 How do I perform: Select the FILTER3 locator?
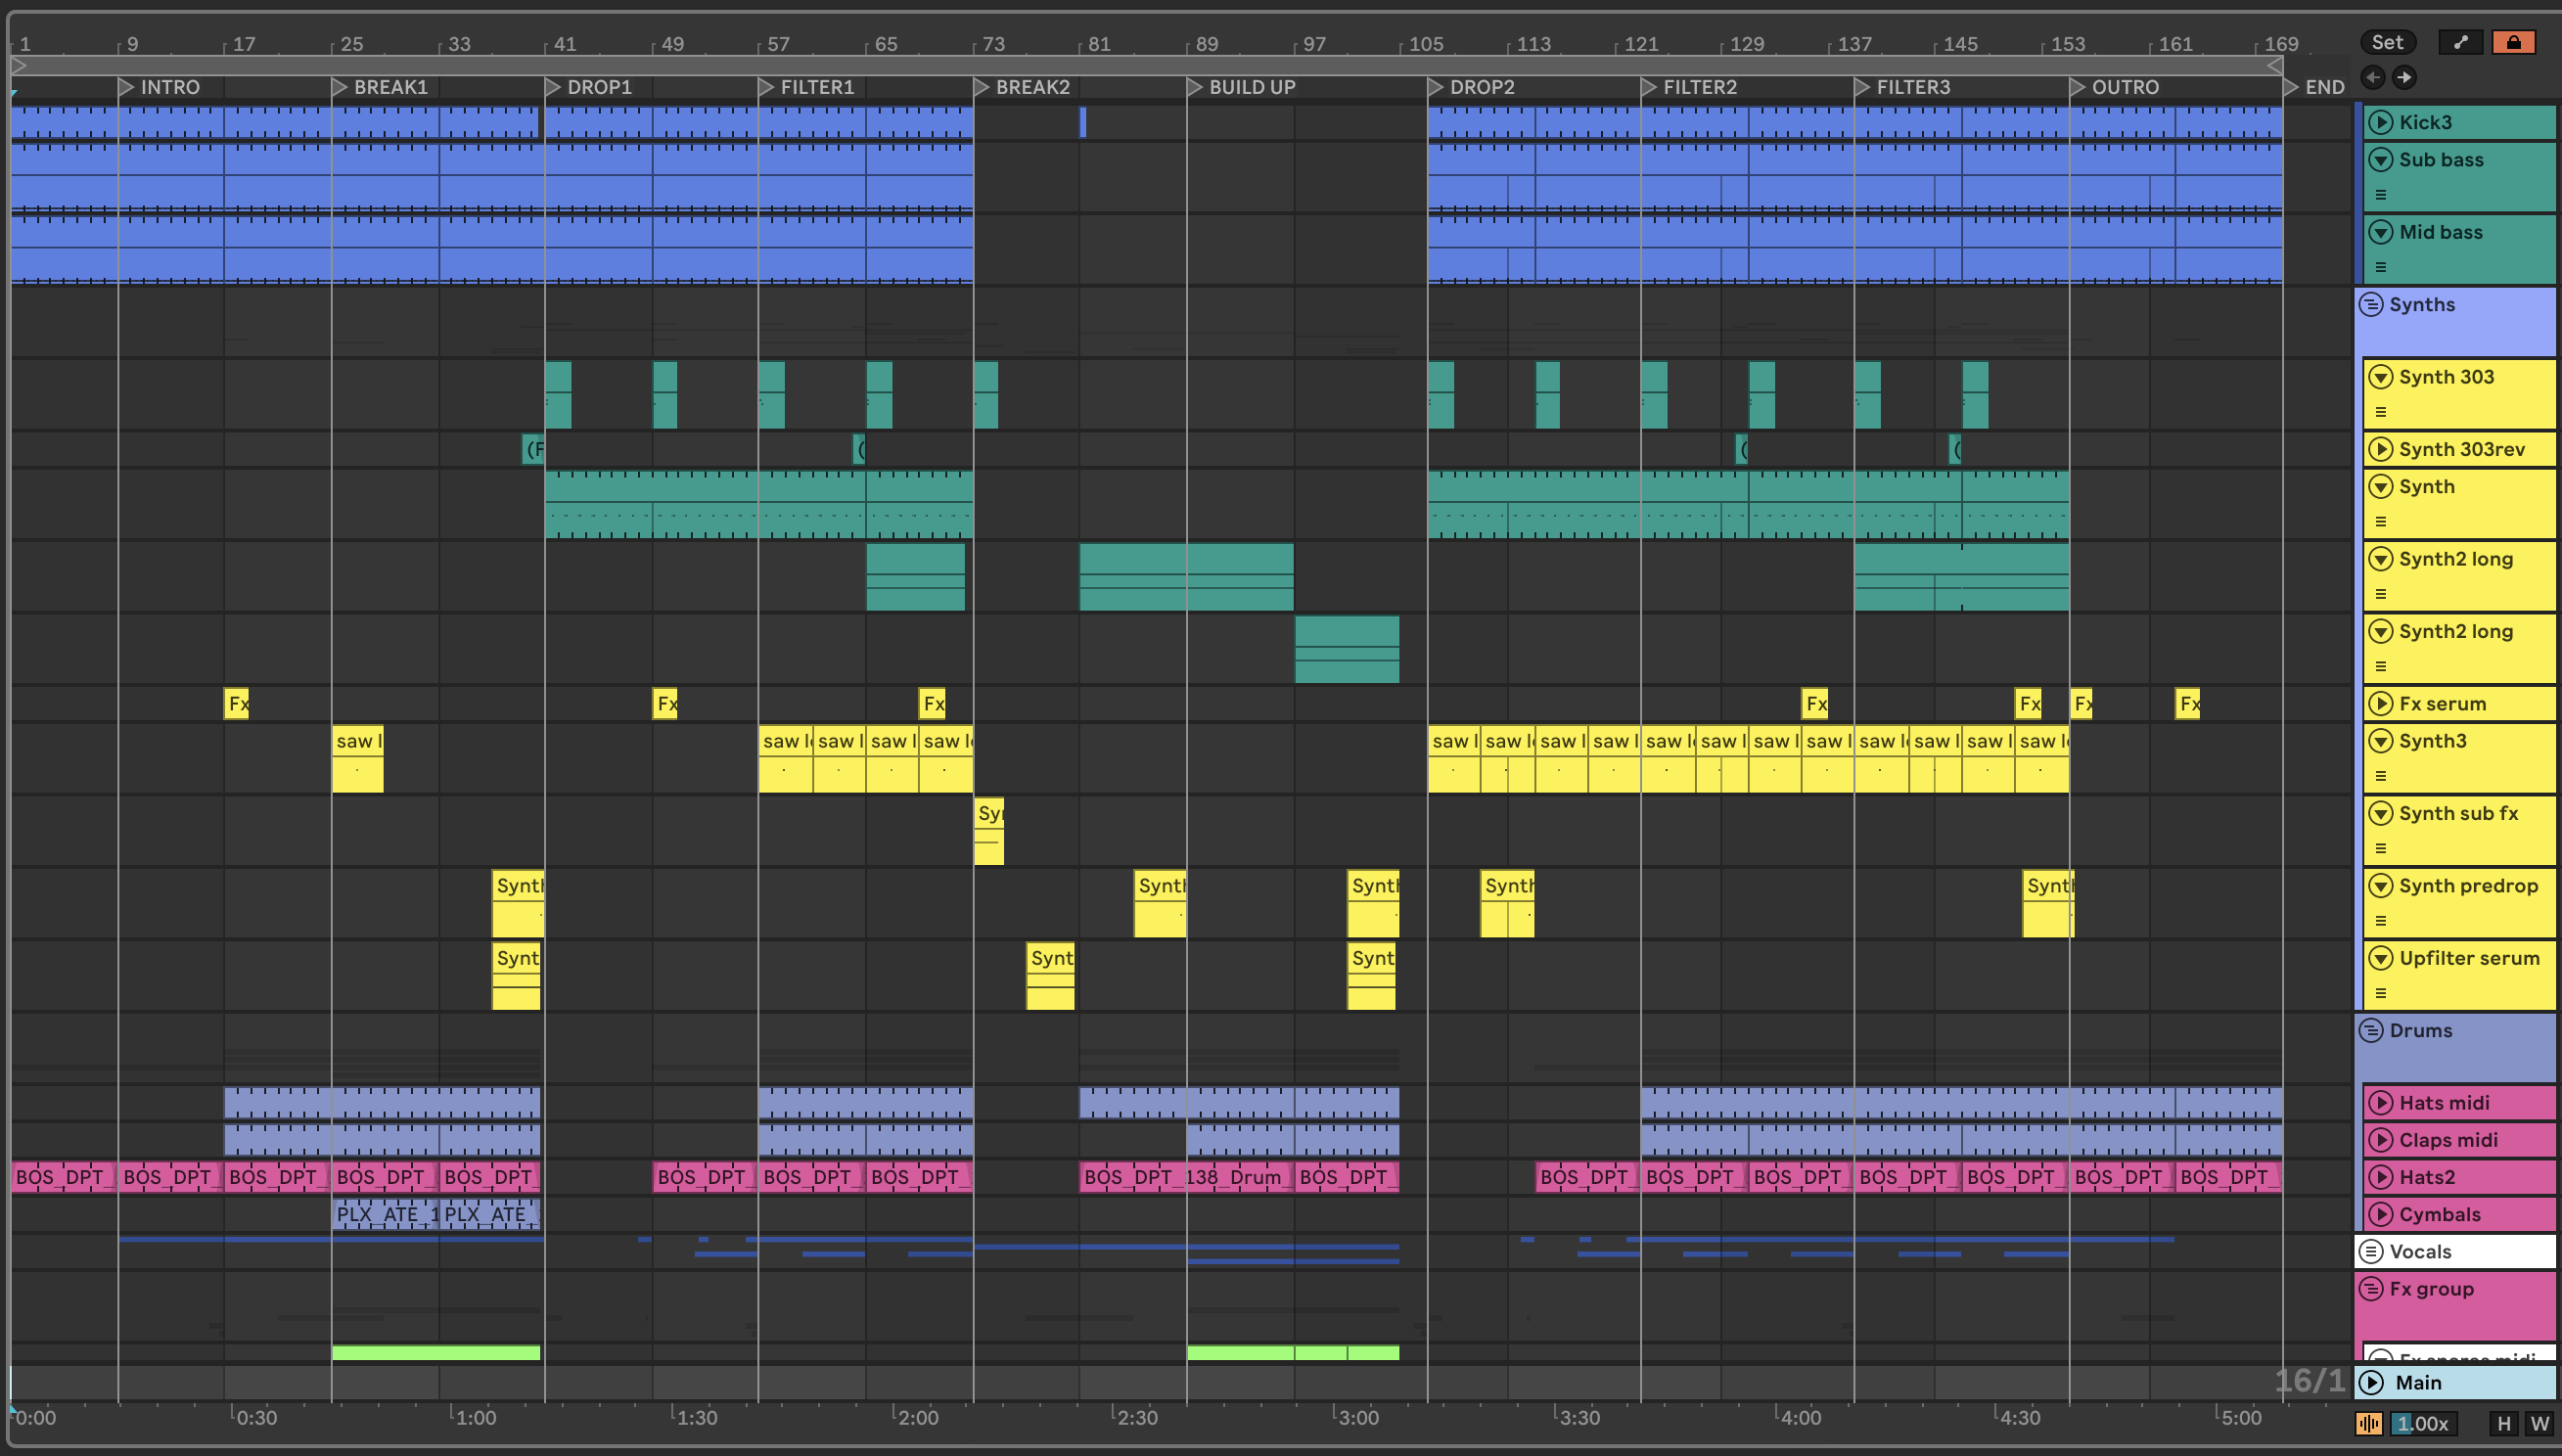pyautogui.click(x=1903, y=87)
